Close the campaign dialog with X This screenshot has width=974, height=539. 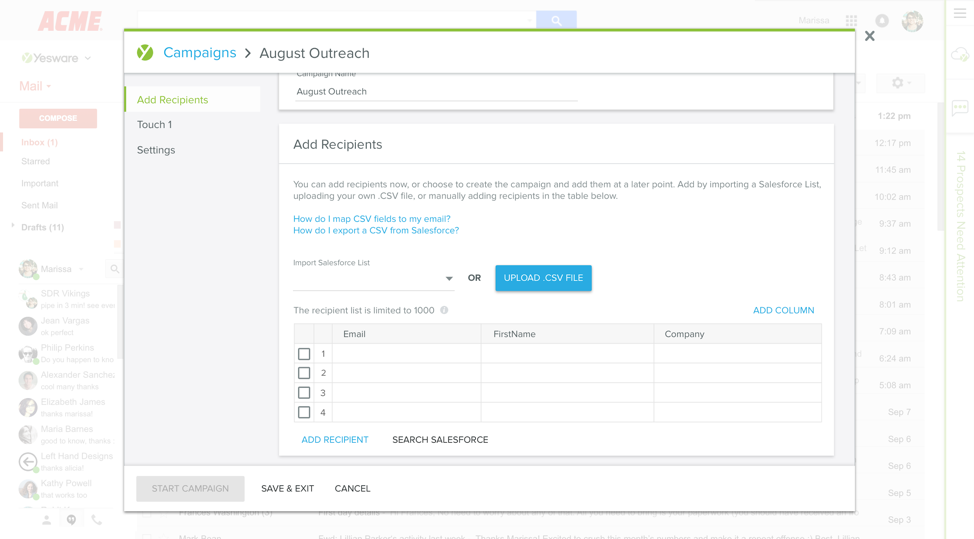pyautogui.click(x=870, y=36)
